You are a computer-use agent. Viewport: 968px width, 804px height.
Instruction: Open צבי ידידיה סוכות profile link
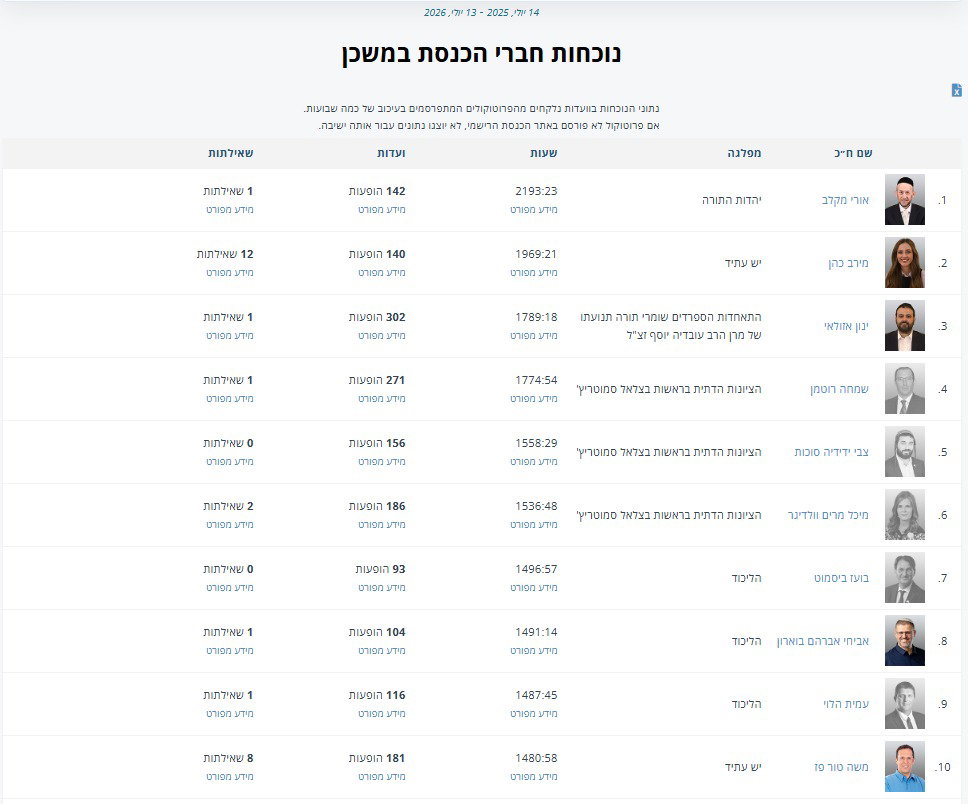(x=832, y=452)
